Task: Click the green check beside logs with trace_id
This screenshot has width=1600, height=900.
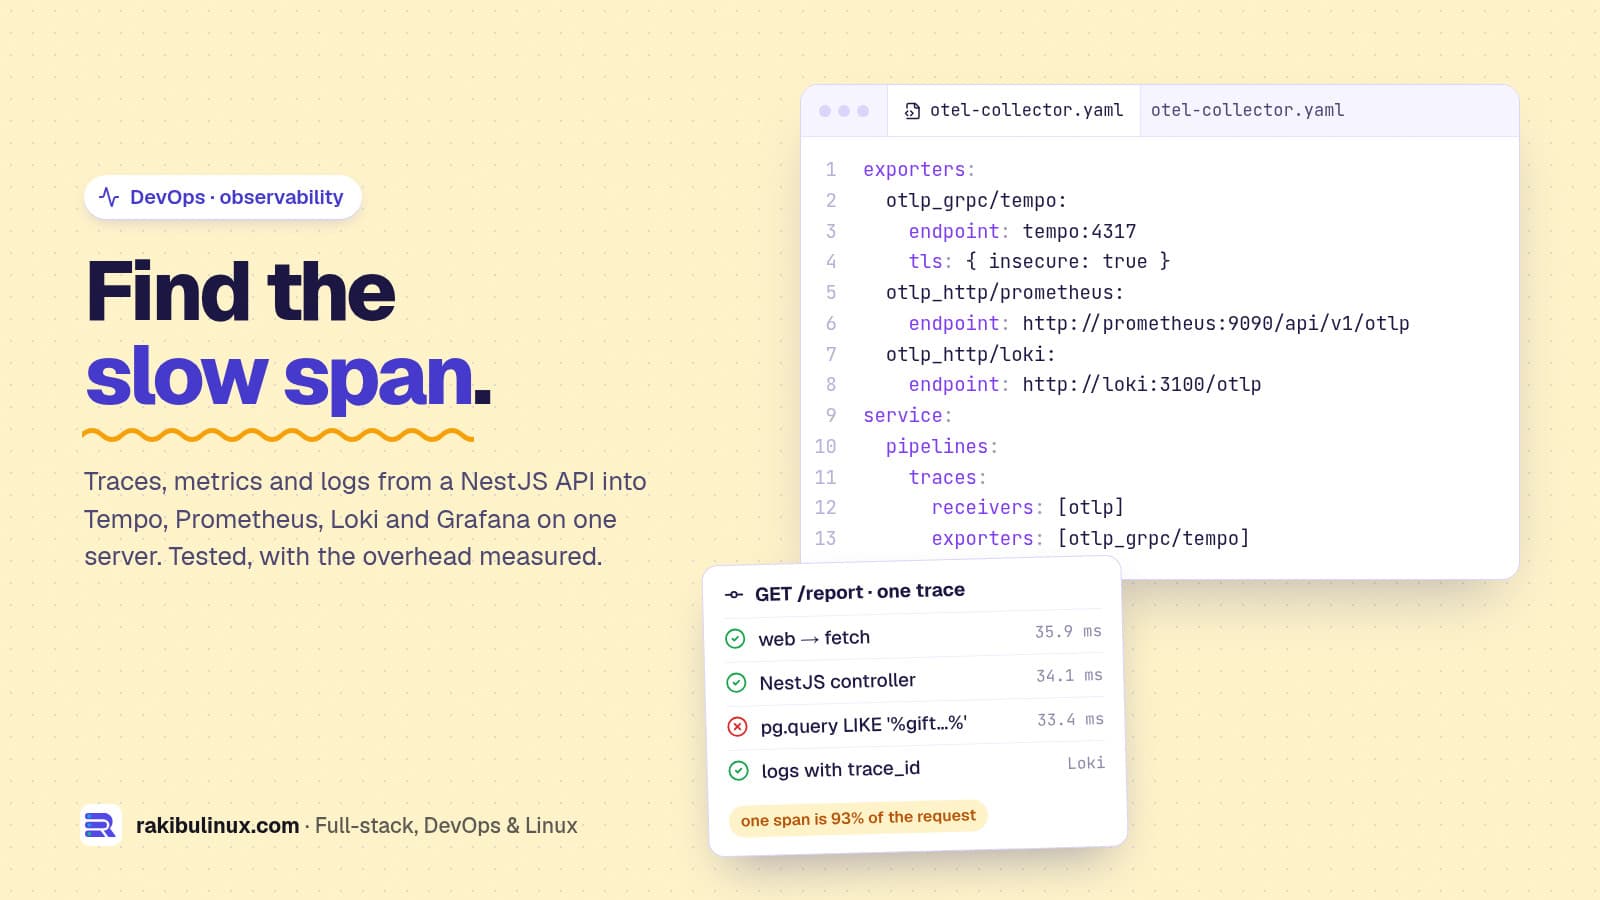Action: tap(738, 771)
